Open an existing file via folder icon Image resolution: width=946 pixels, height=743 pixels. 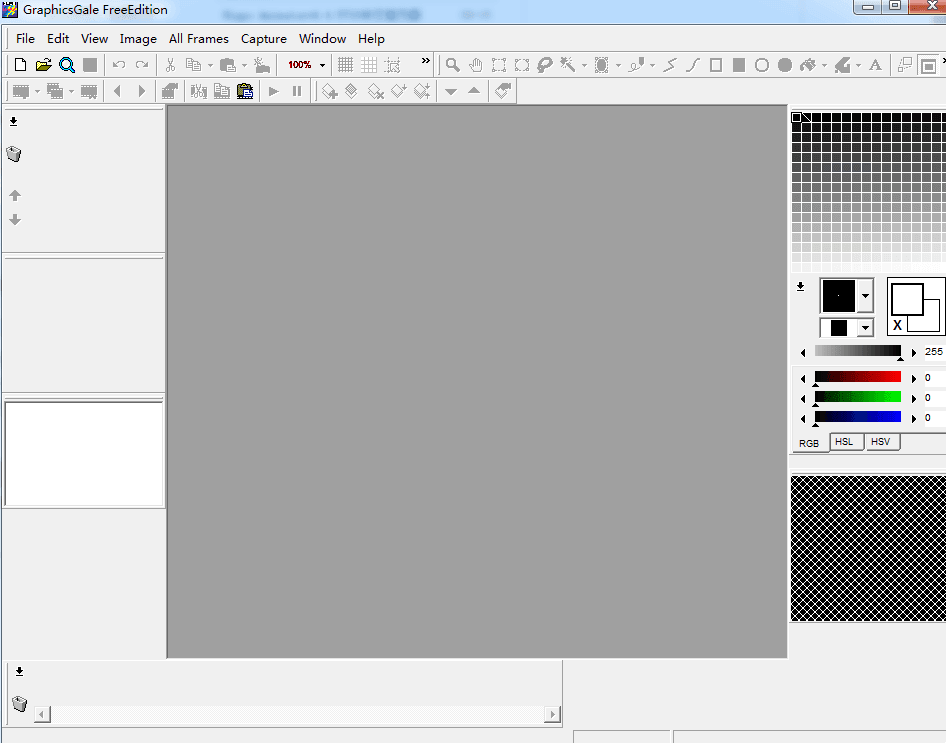(x=43, y=65)
